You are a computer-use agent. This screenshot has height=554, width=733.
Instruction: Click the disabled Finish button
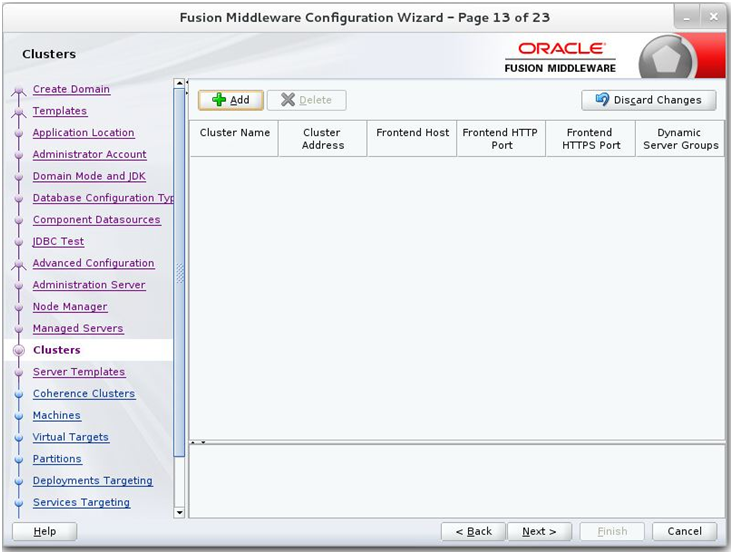coord(612,532)
